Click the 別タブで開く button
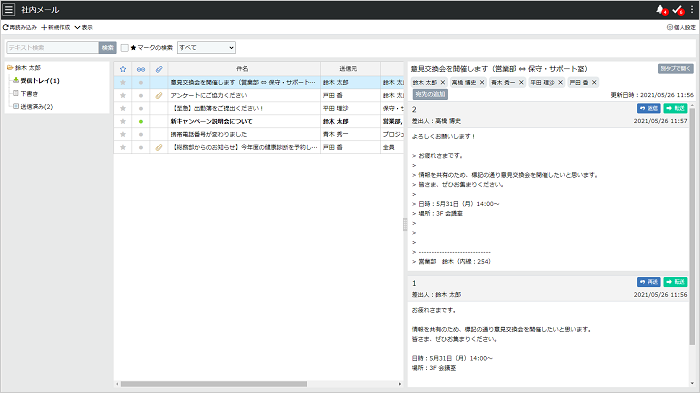Viewport: 700px width, 393px height. tap(675, 68)
